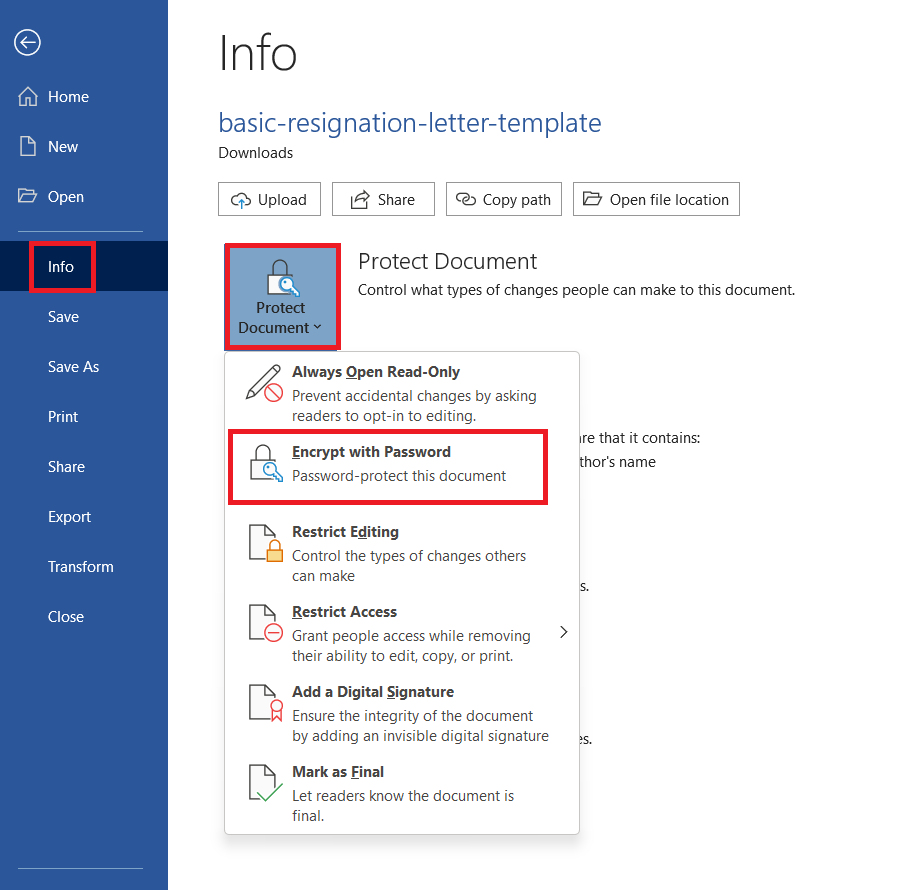Viewport: 915px width, 890px height.
Task: Click the Open file location button
Action: 656,199
